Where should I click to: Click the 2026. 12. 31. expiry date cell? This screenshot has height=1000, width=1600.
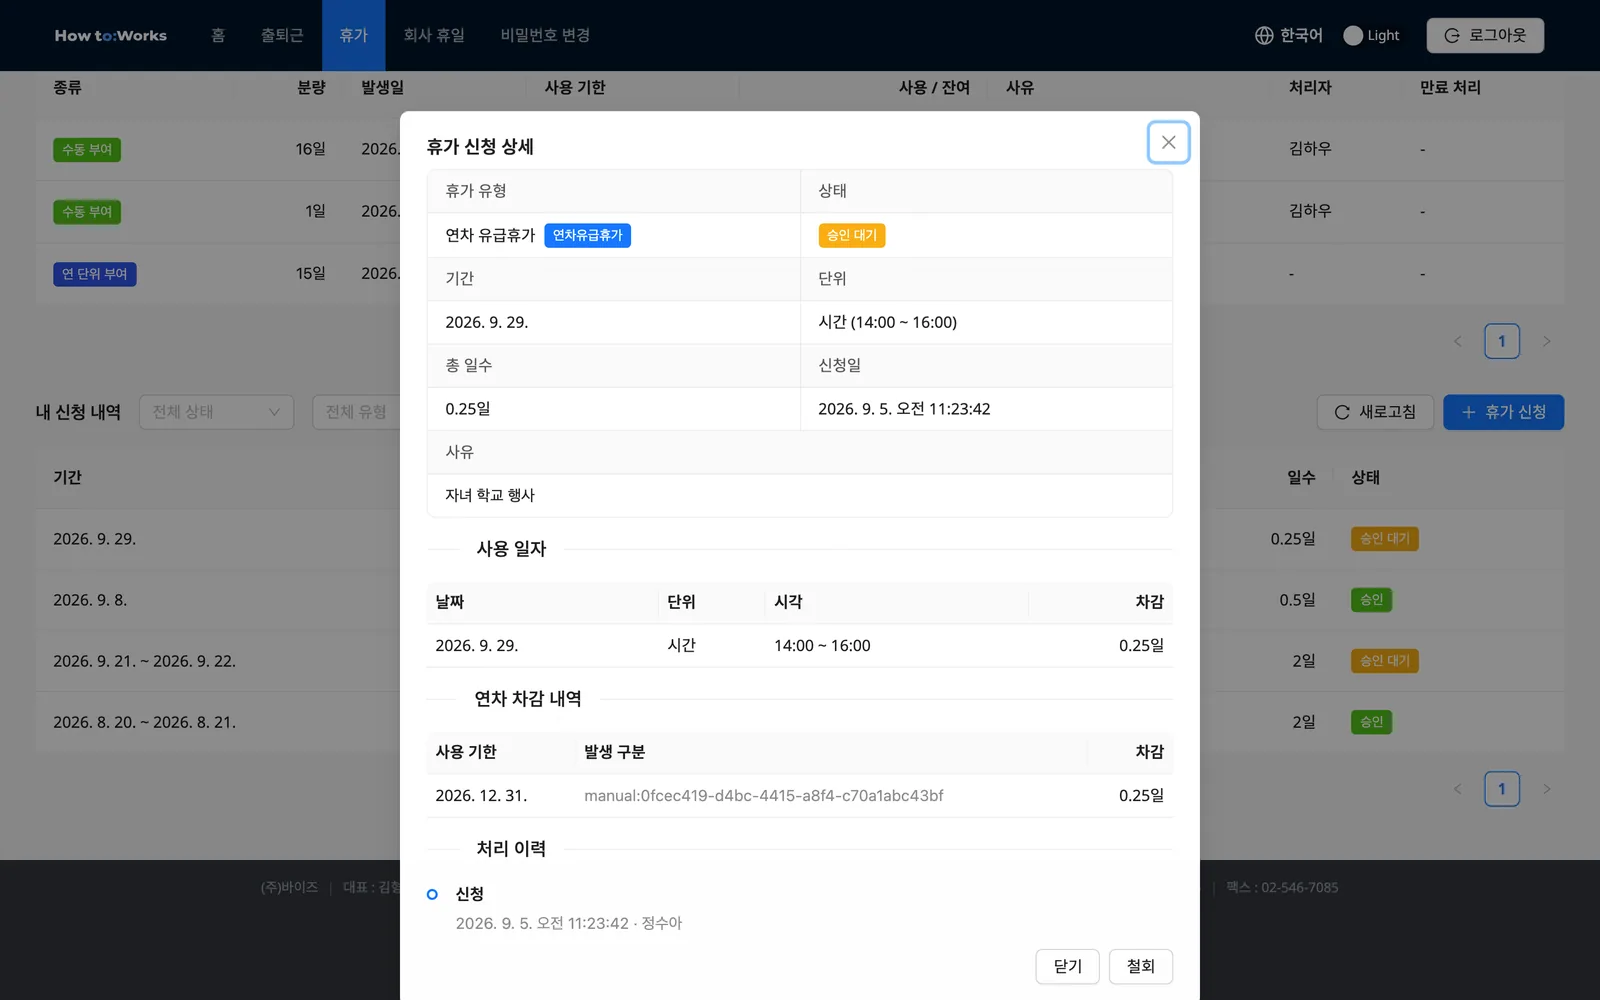pyautogui.click(x=481, y=796)
